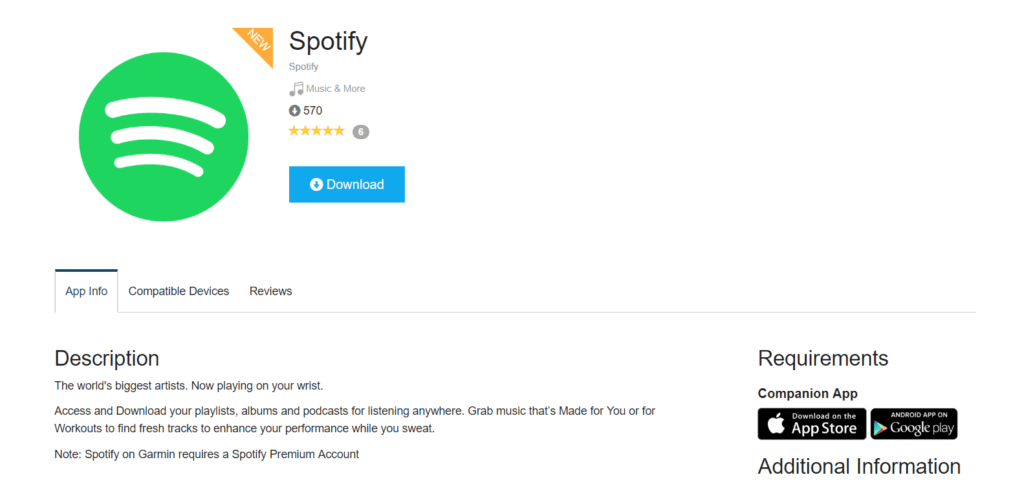Click the download count arrow icon
The image size is (1024, 486).
coord(295,111)
